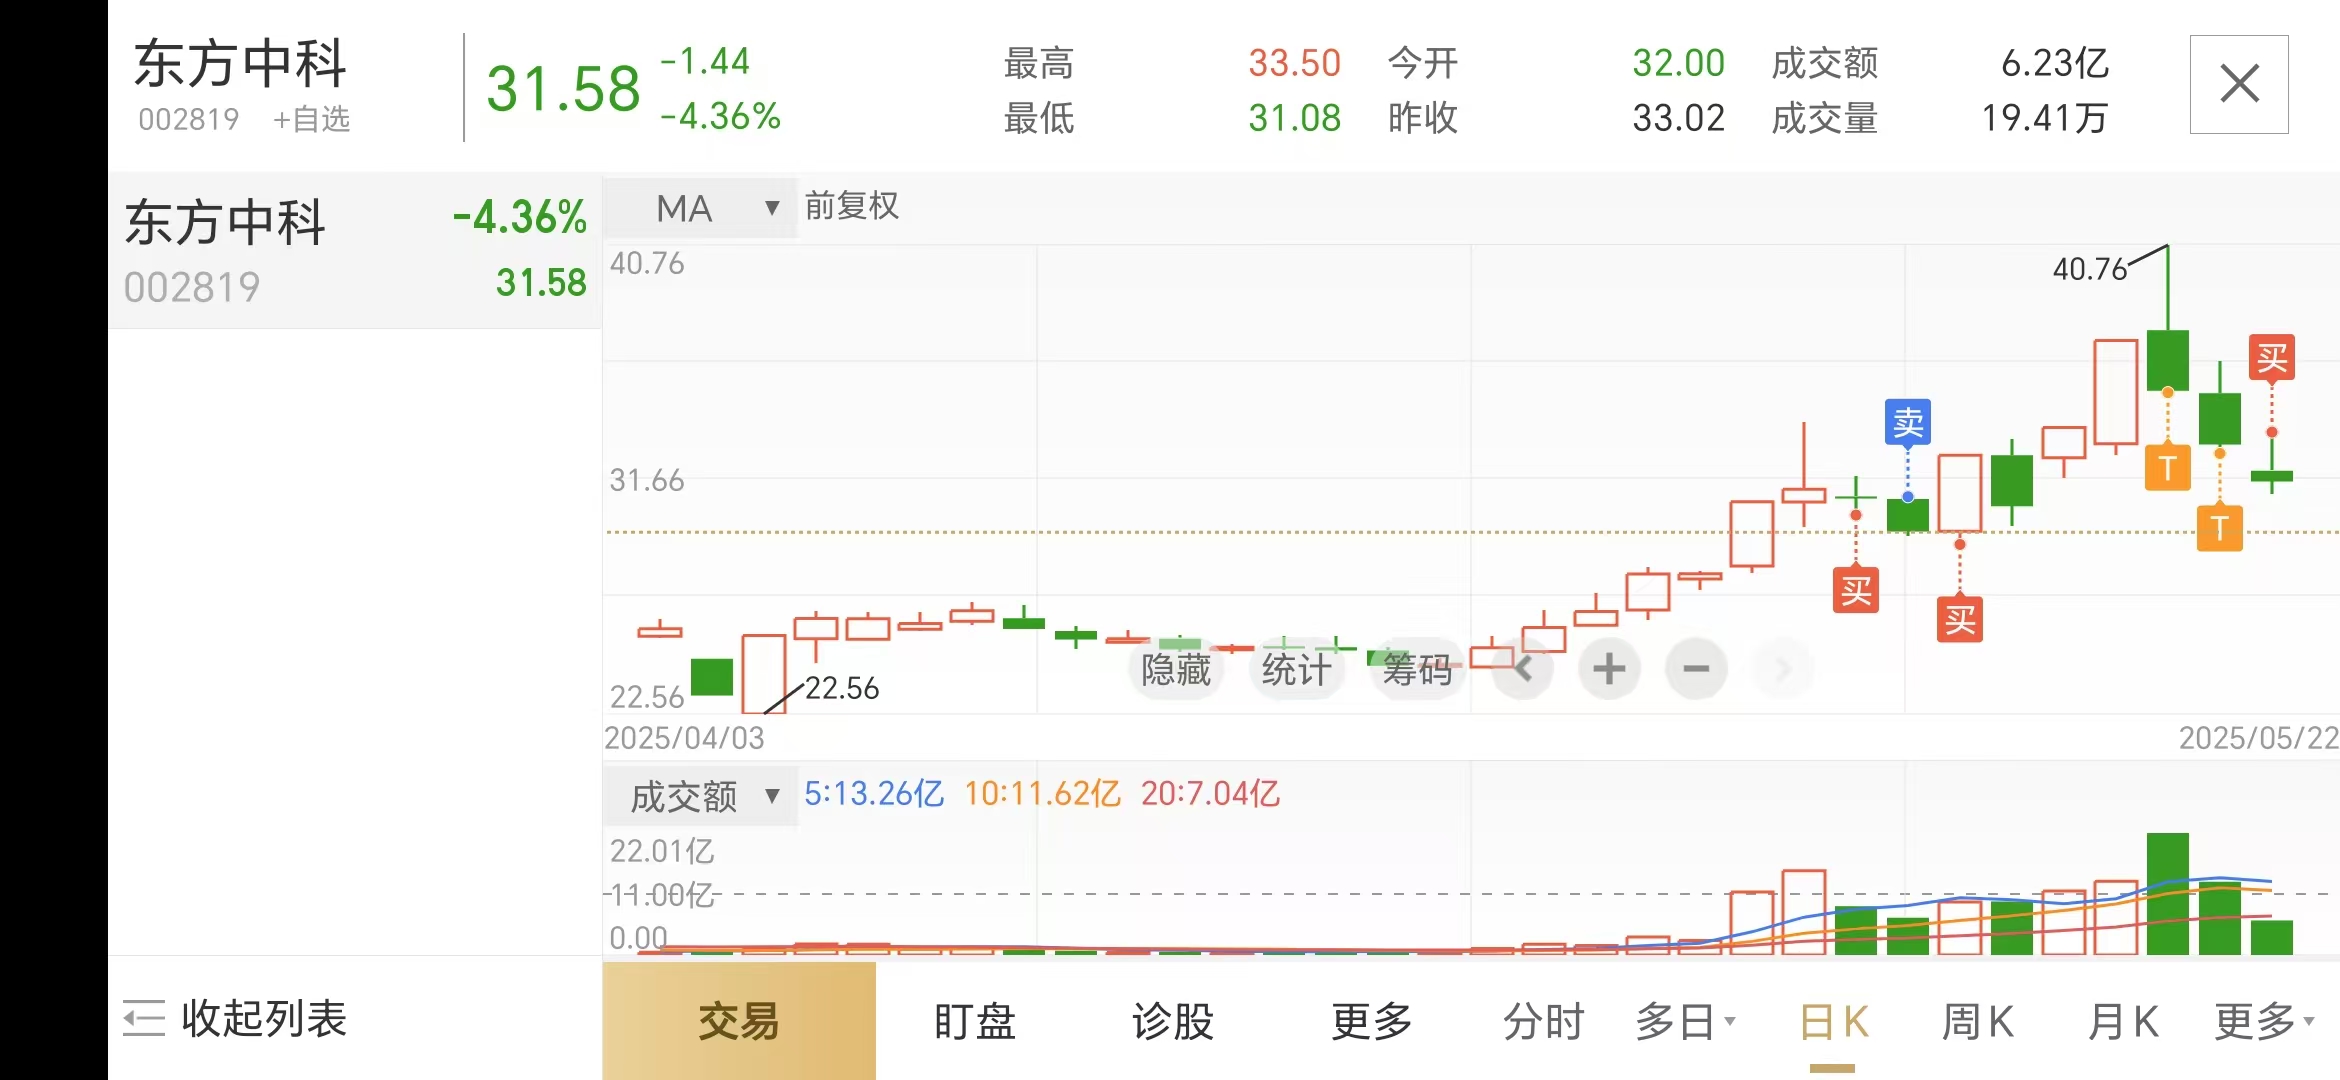Click the 10:11.62亿 moving average value

tap(1042, 794)
